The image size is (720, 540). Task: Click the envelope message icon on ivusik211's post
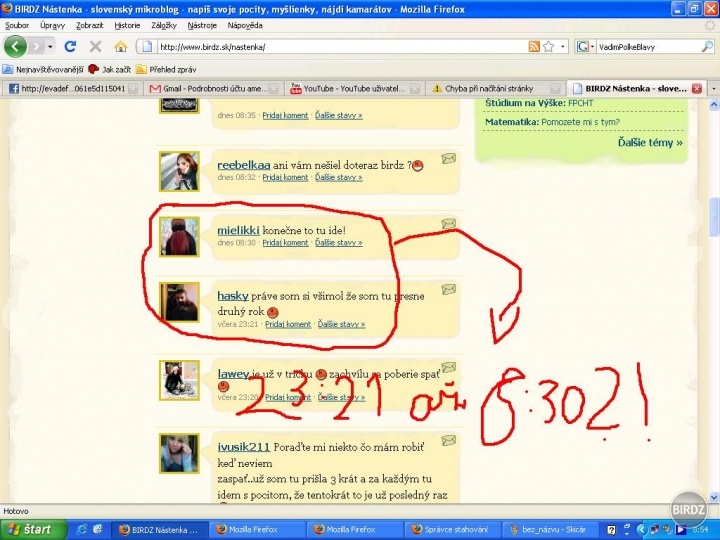click(x=449, y=440)
